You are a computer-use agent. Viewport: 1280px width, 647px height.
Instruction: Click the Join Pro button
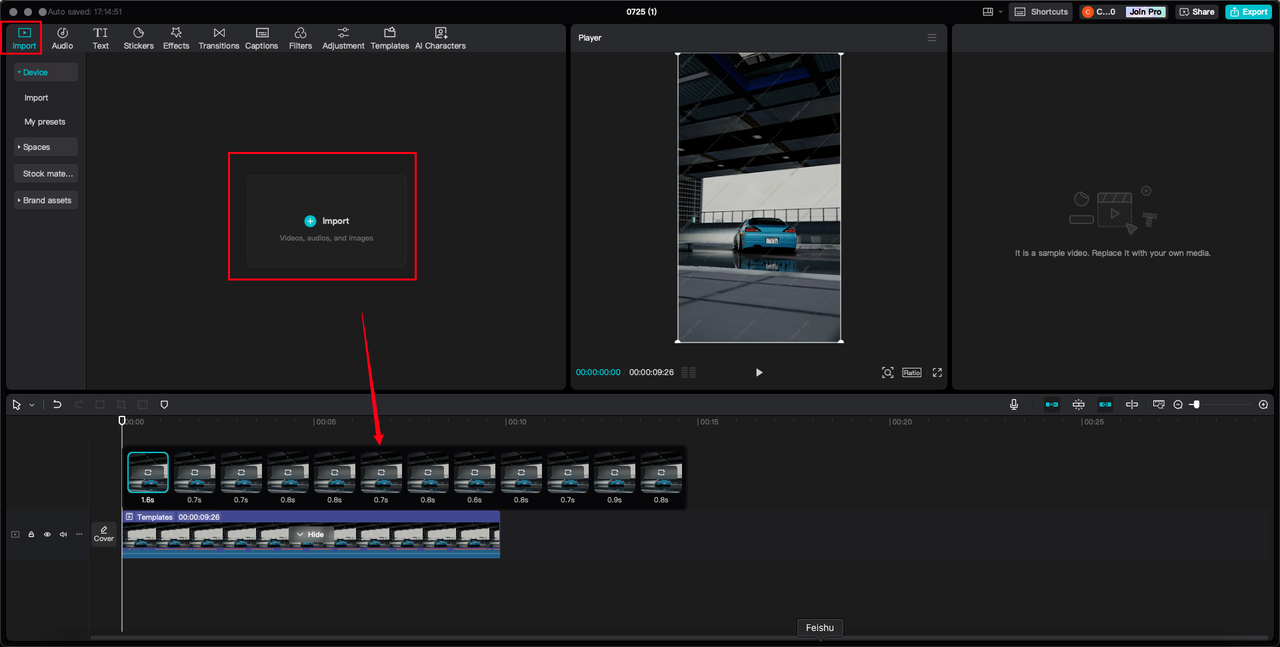point(1144,12)
